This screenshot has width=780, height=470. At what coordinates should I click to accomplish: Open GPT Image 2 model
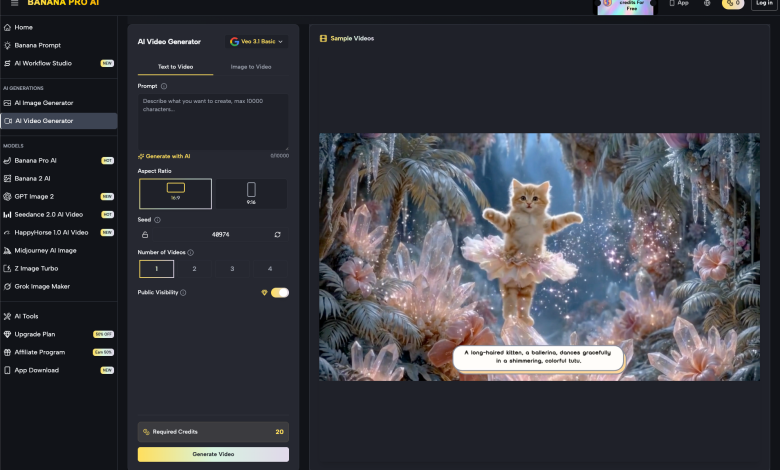(59, 196)
